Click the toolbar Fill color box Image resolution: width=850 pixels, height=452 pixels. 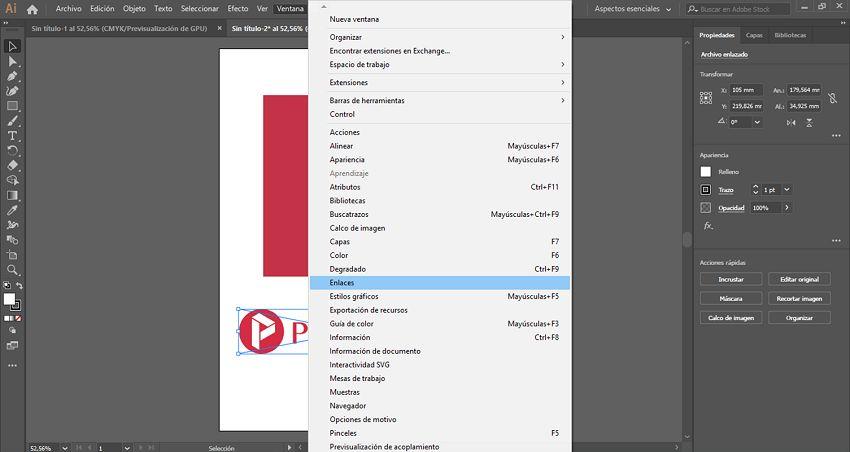[x=9, y=299]
